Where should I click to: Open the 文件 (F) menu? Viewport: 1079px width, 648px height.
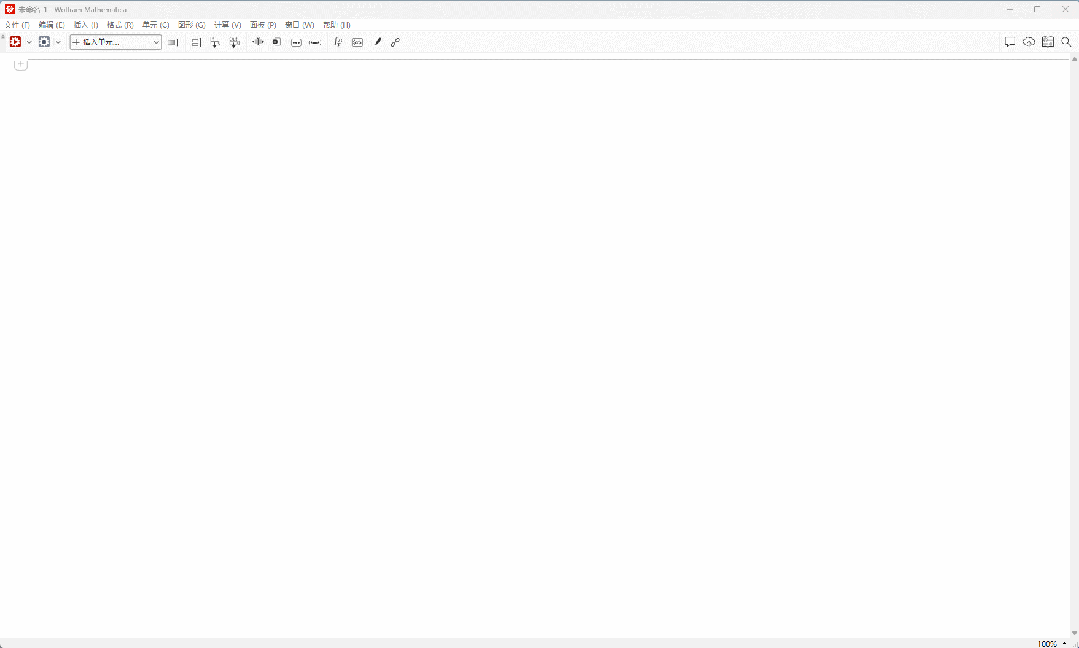17,25
